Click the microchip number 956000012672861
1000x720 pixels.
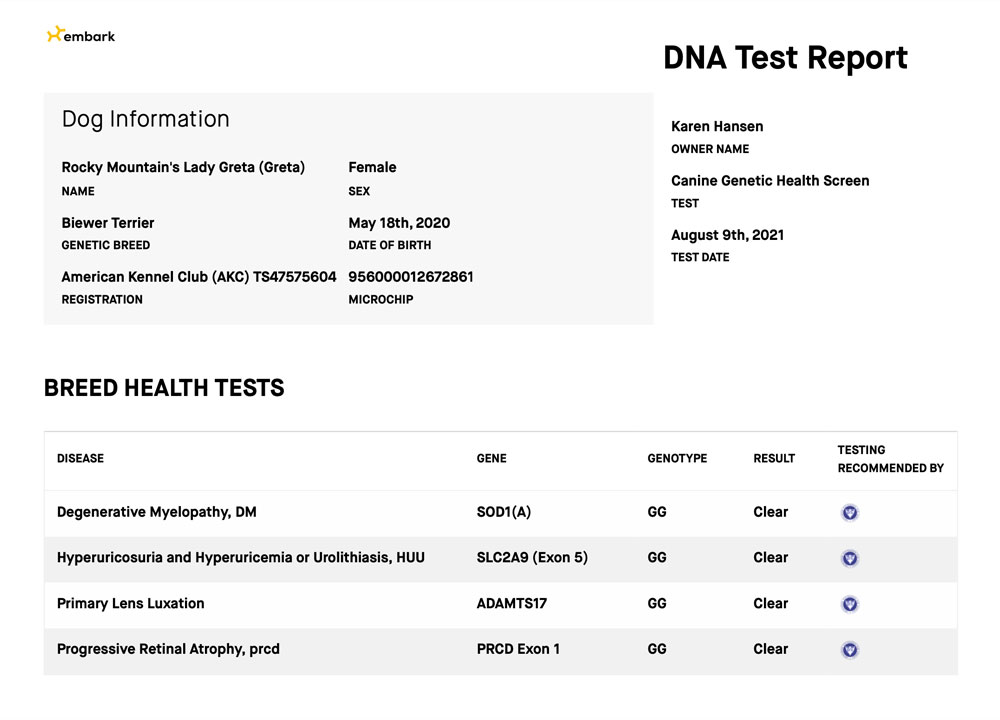click(x=411, y=277)
